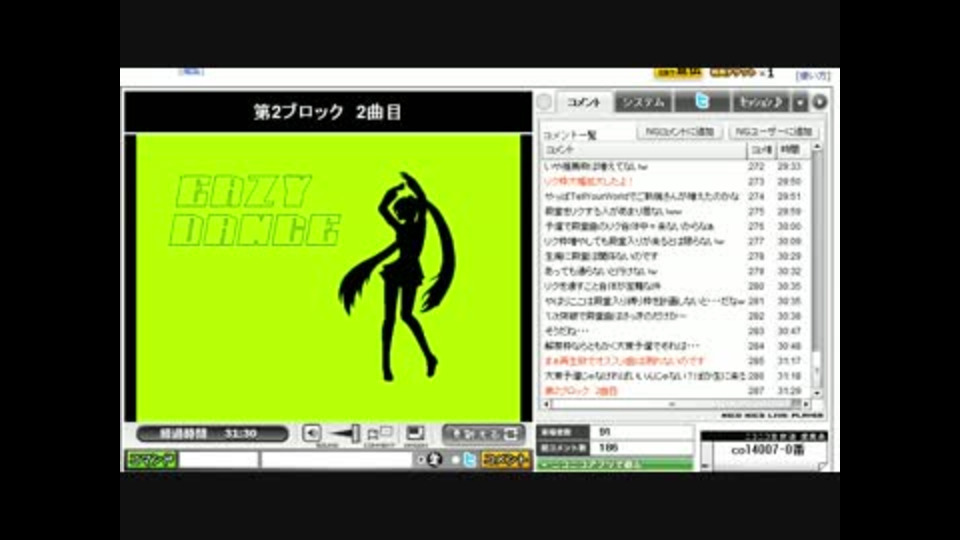Image resolution: width=960 pixels, height=540 pixels.
Task: Mute the sound with the speaker icon
Action: 311,433
